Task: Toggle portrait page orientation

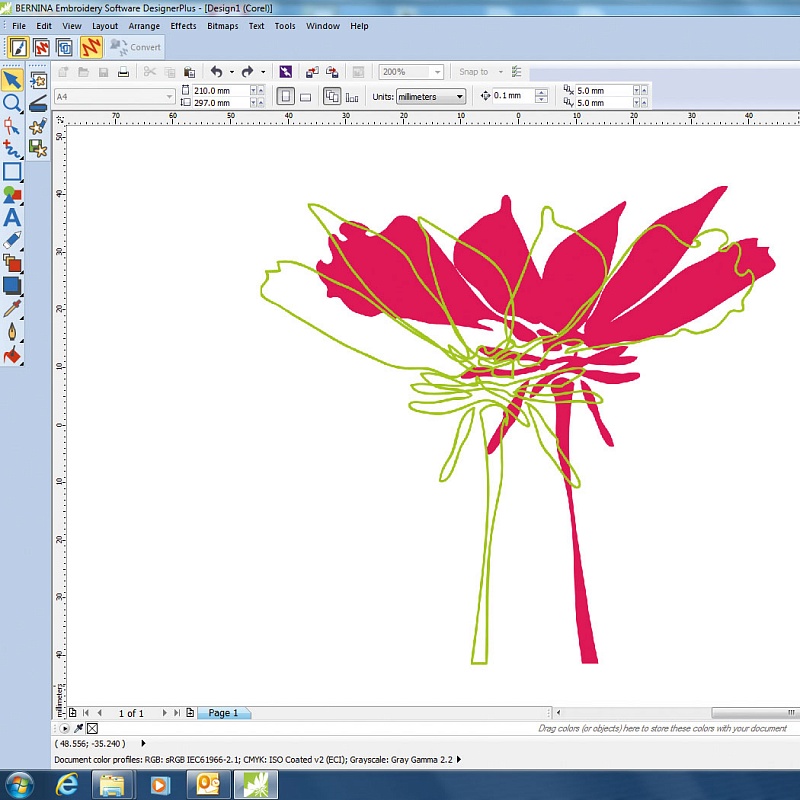Action: click(x=285, y=97)
